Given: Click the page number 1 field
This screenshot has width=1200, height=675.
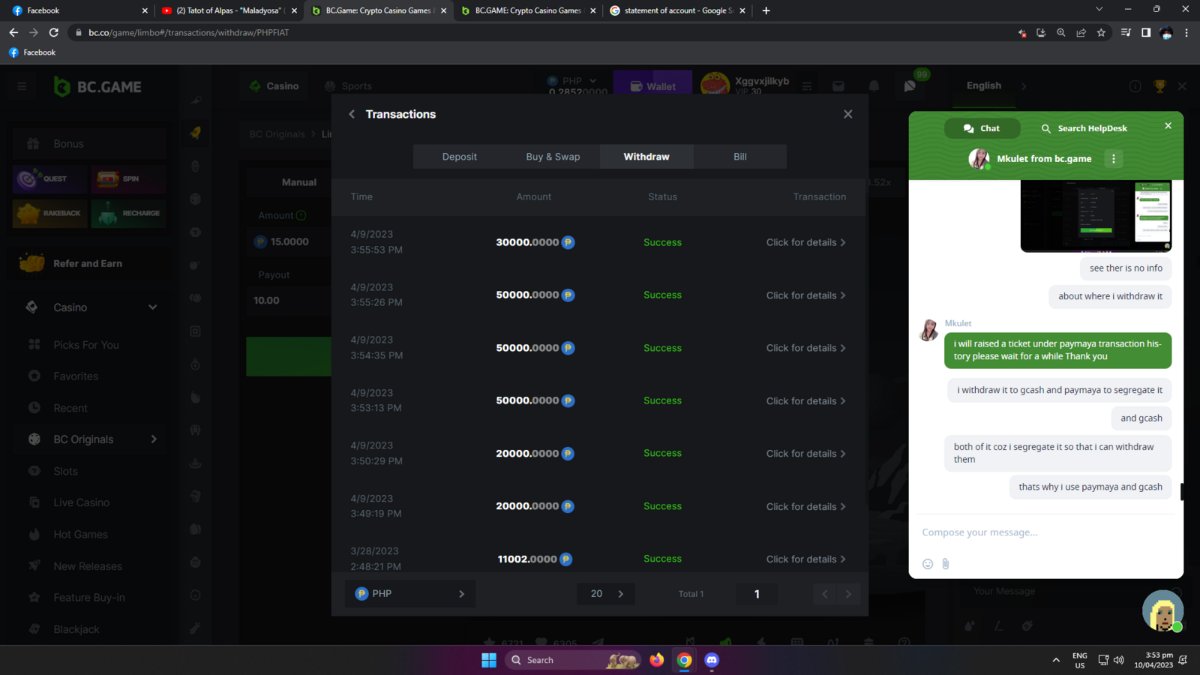Looking at the screenshot, I should tap(757, 594).
